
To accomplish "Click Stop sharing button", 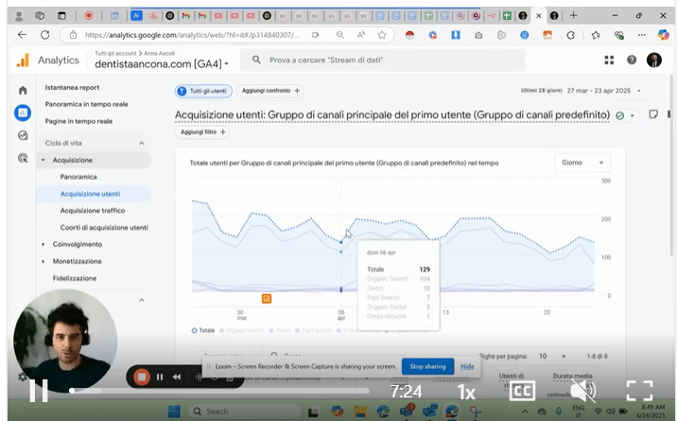I will tap(427, 366).
